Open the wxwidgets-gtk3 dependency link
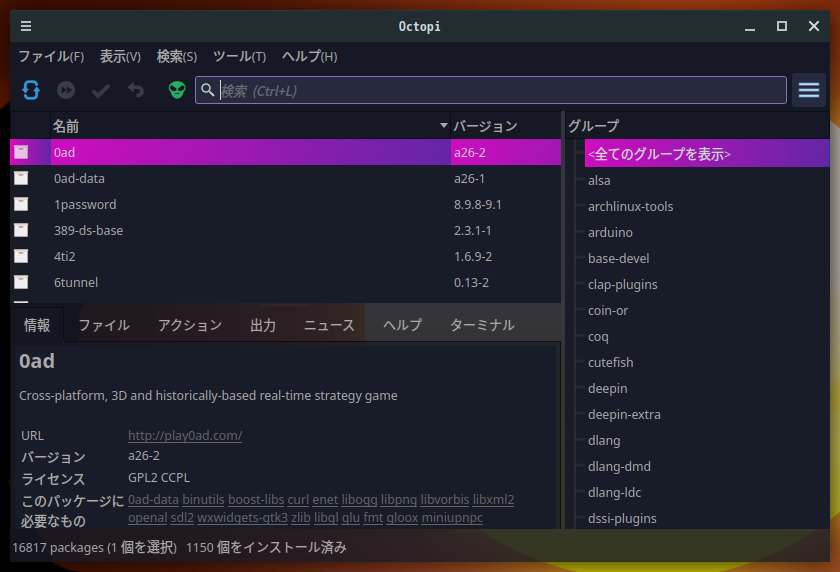The width and height of the screenshot is (840, 572). click(242, 517)
